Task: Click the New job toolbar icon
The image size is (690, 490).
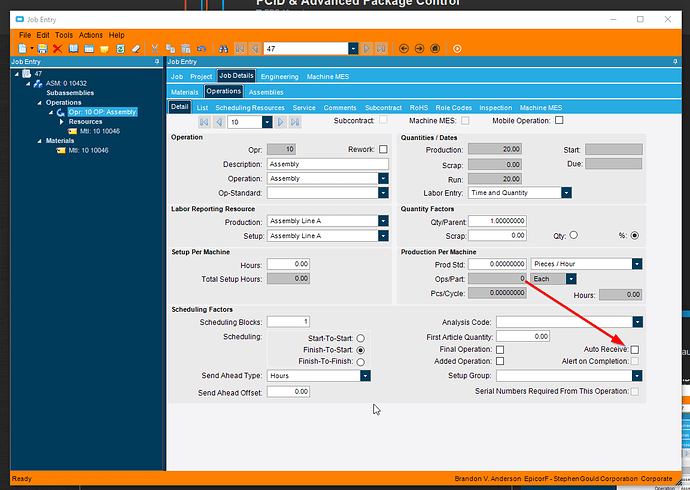Action: 22,48
